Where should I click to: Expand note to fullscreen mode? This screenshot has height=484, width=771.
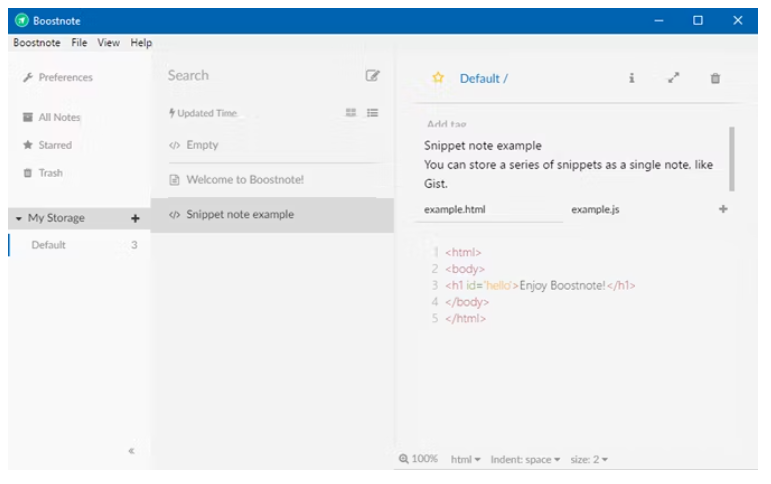tap(673, 78)
